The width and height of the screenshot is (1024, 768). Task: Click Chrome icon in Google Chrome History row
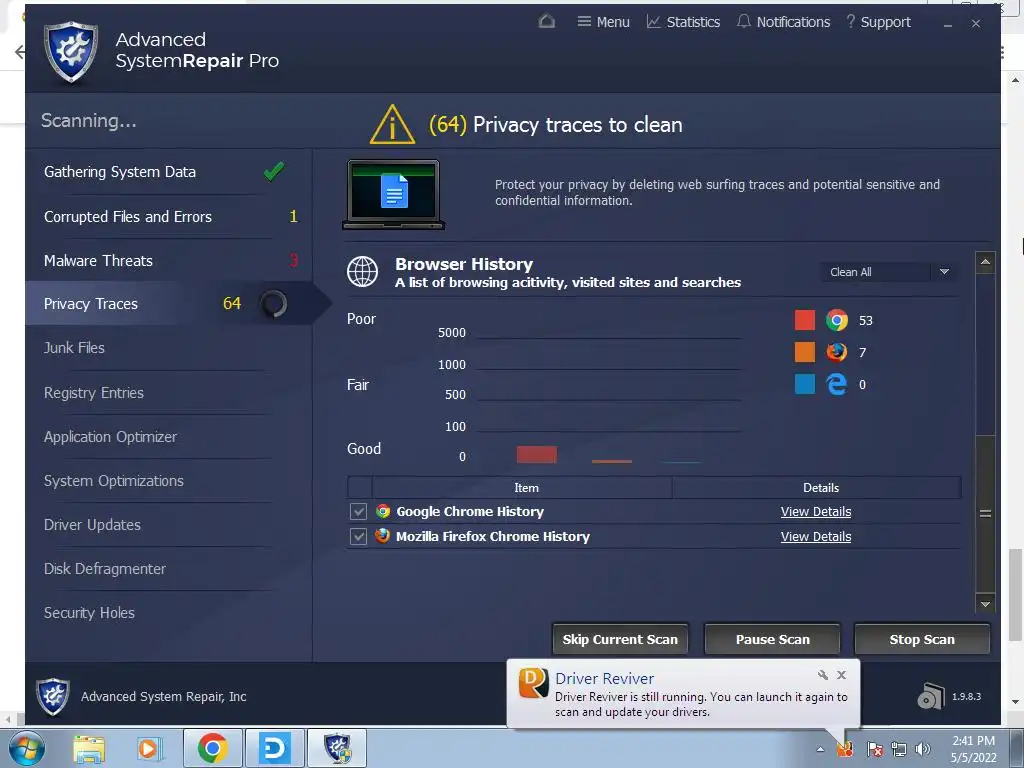point(383,511)
